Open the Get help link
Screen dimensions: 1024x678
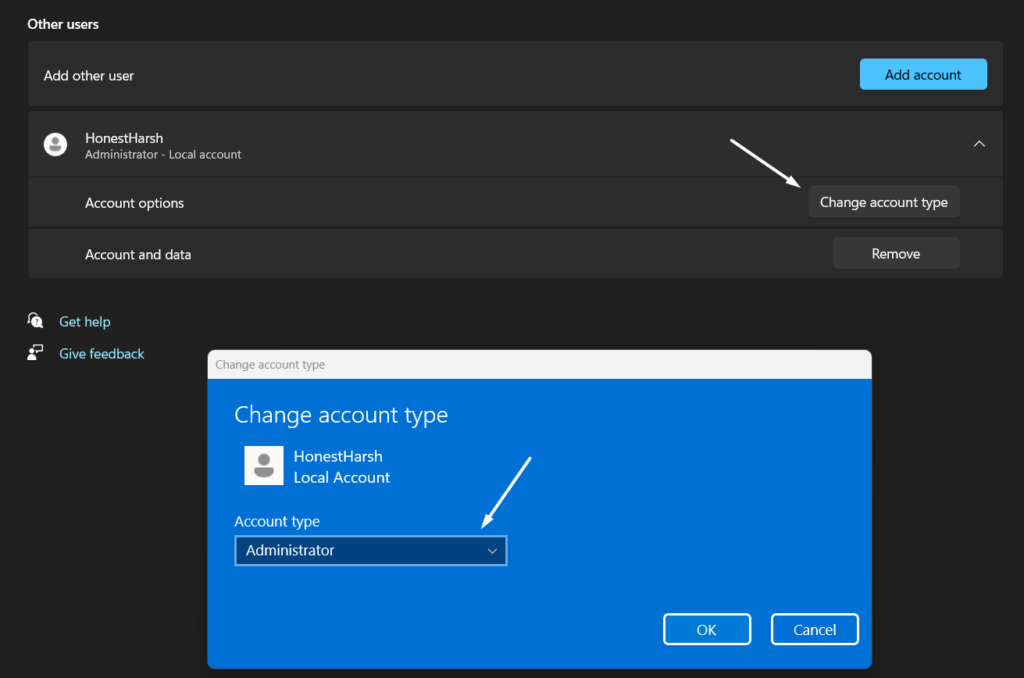[x=85, y=322]
